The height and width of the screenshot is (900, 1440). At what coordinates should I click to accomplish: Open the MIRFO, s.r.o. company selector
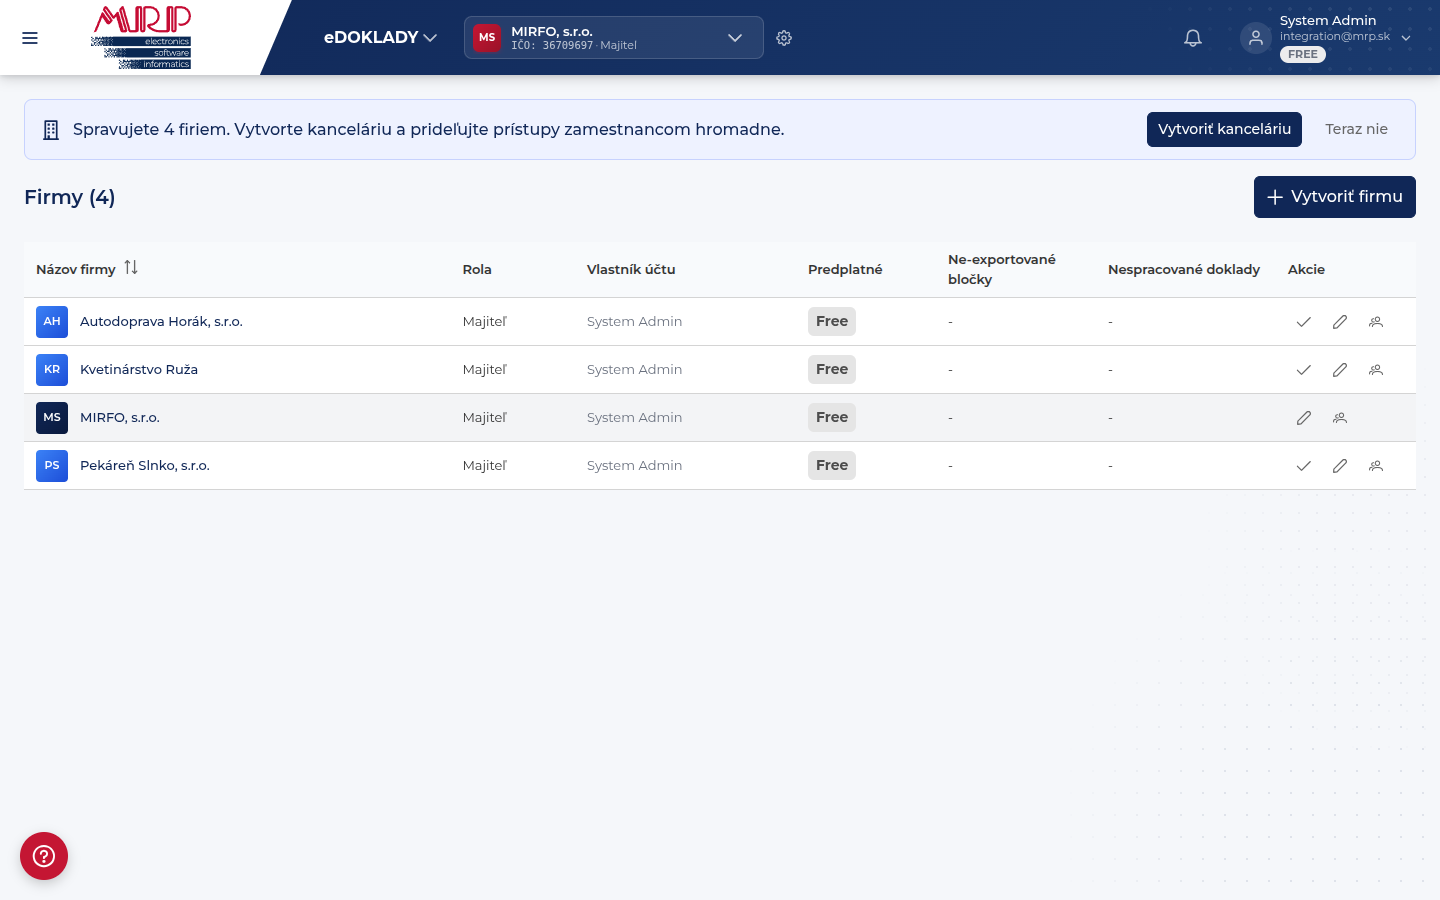click(614, 38)
